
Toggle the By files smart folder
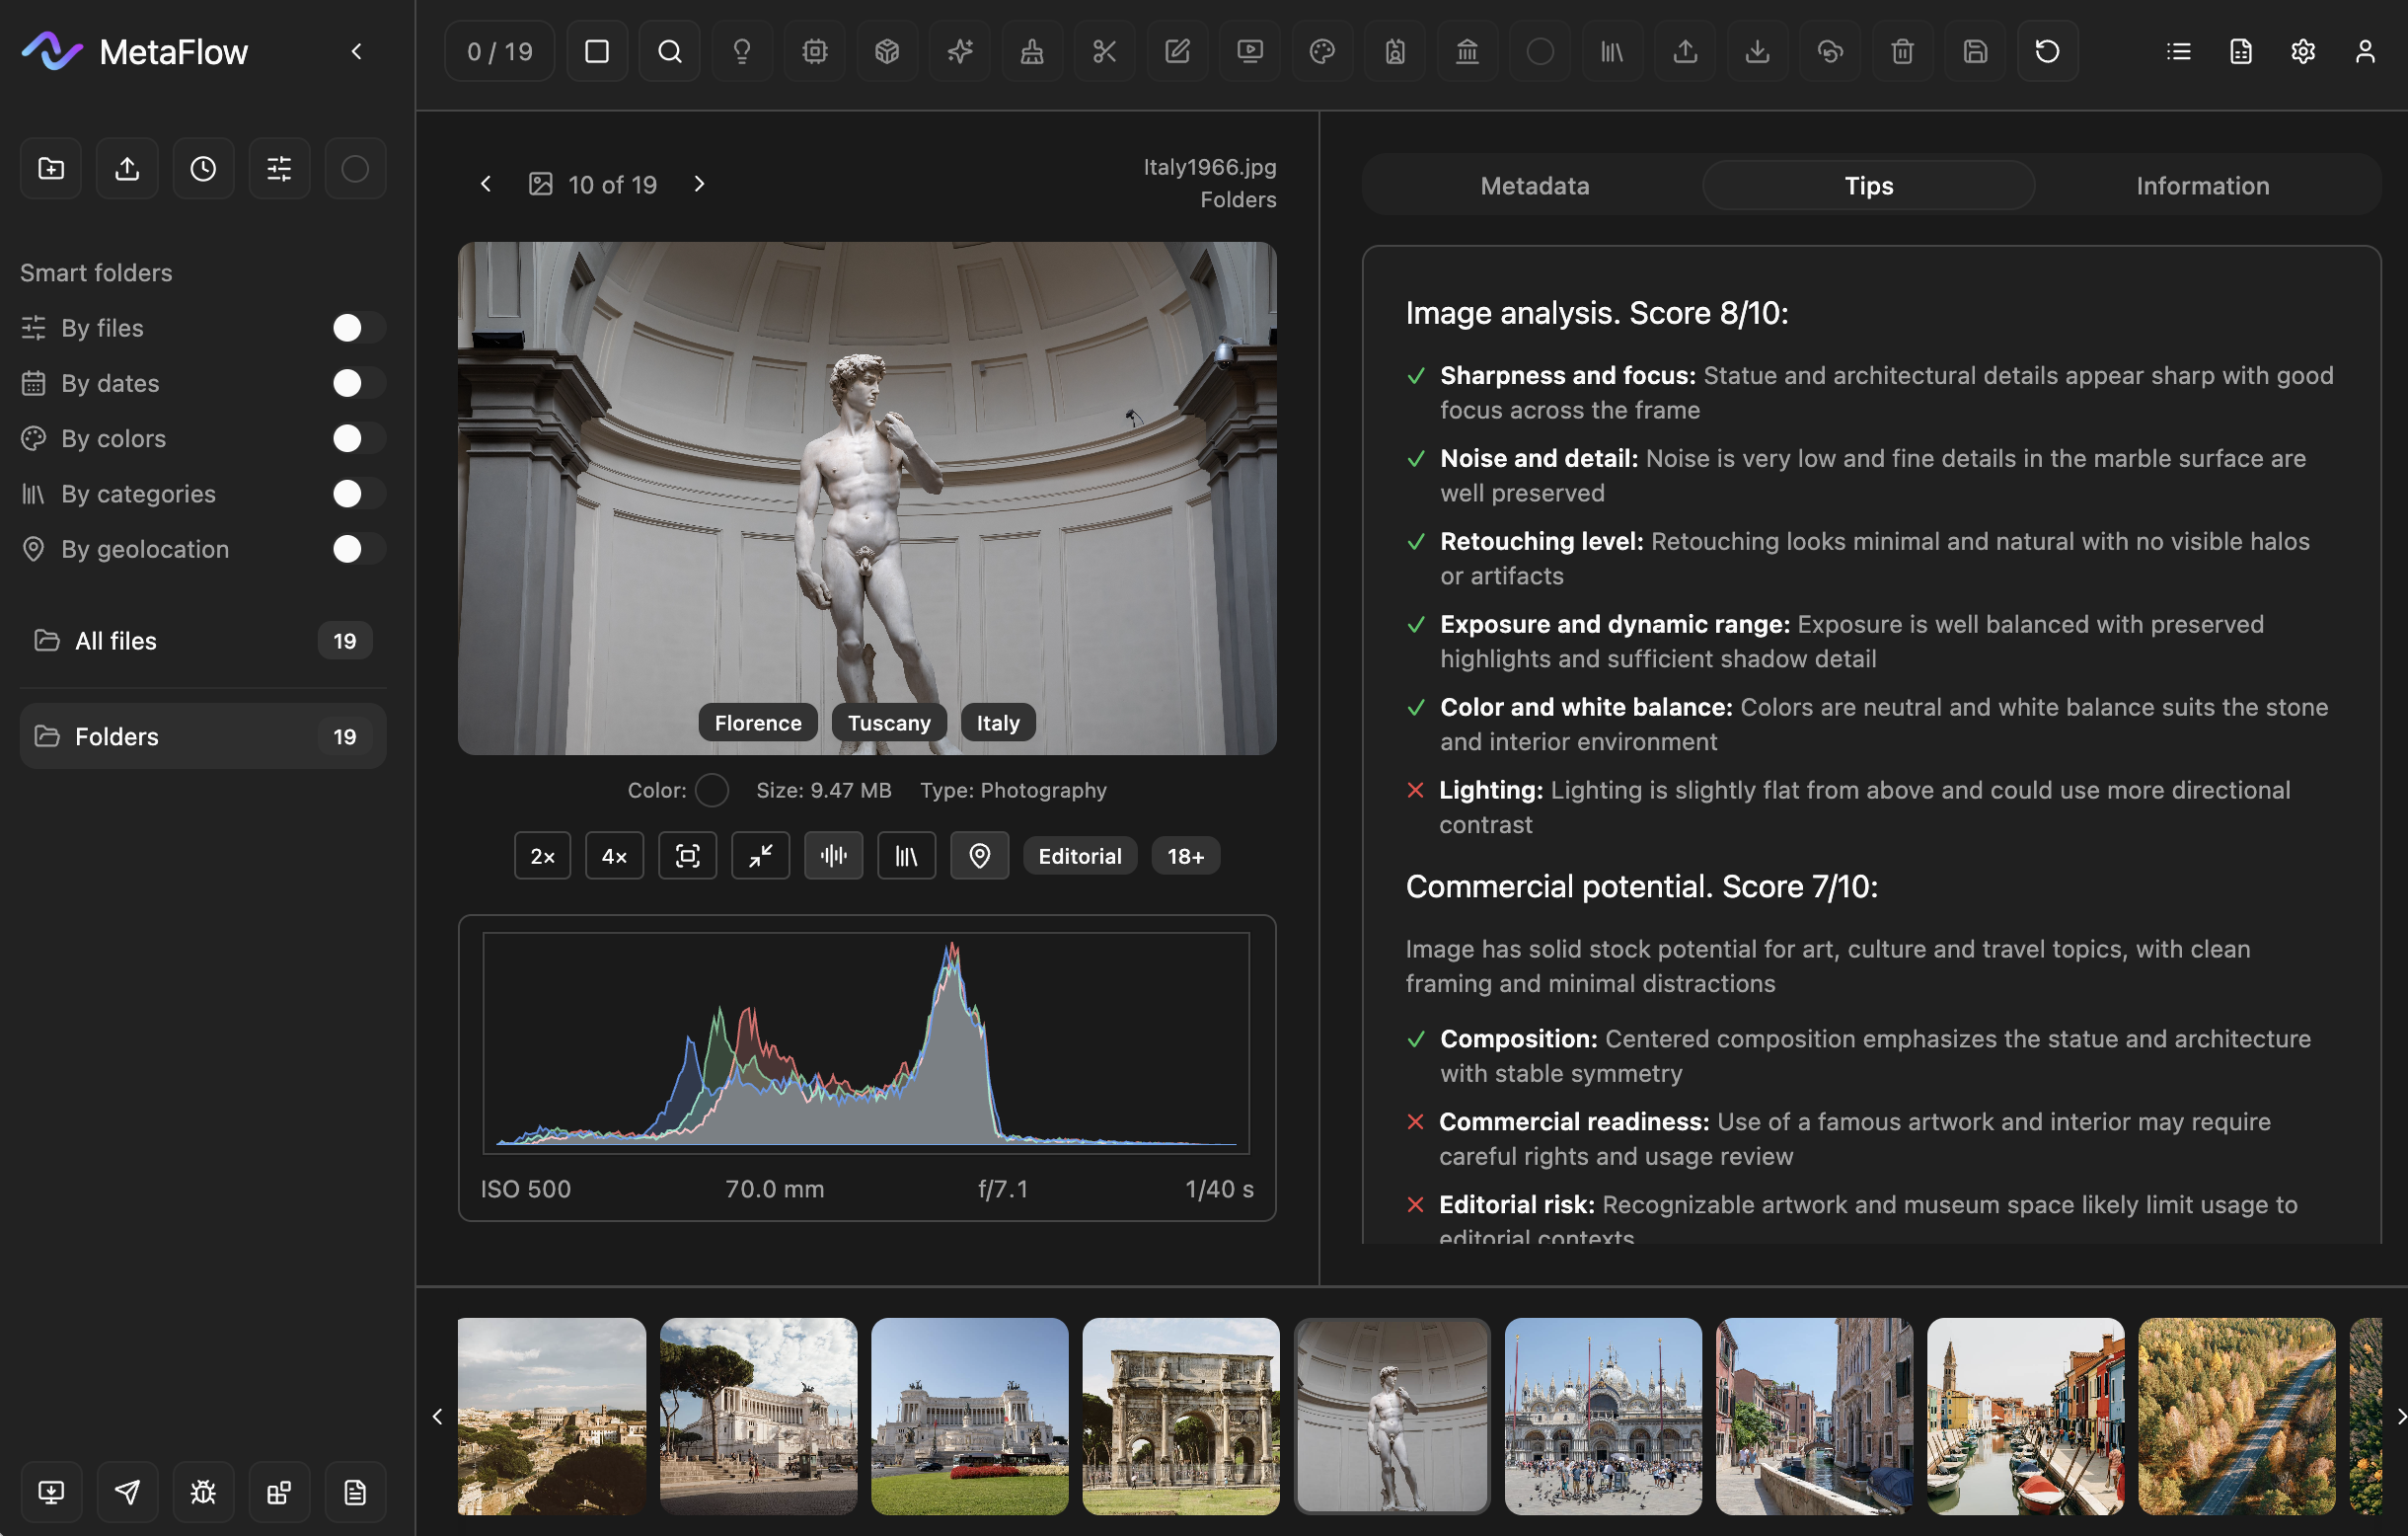(358, 328)
